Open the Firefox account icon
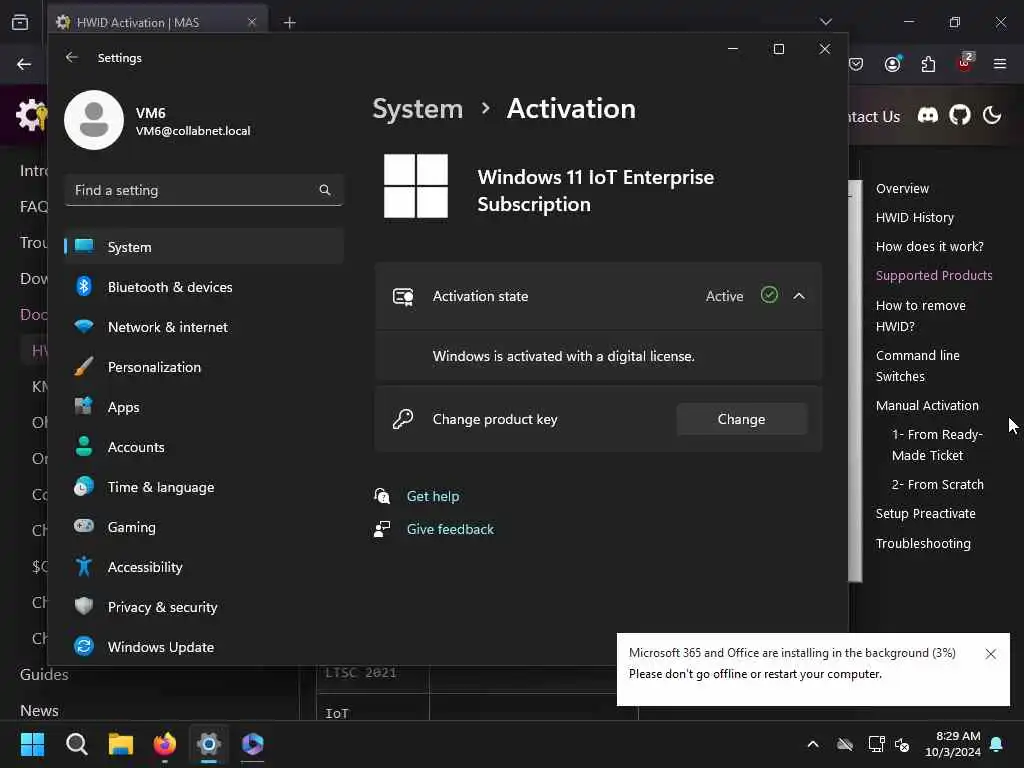Viewport: 1024px width, 768px height. pyautogui.click(x=893, y=63)
